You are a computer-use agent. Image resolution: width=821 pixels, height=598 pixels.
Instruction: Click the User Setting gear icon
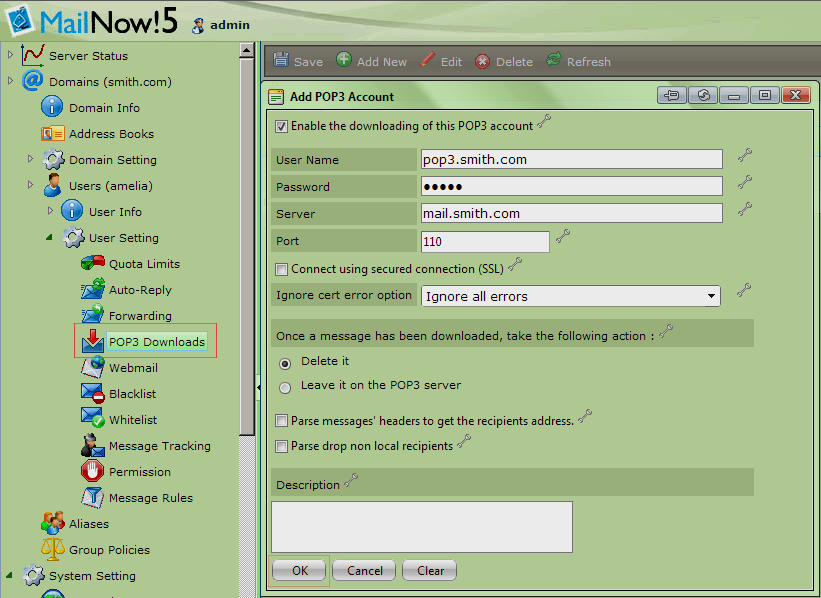pyautogui.click(x=73, y=237)
